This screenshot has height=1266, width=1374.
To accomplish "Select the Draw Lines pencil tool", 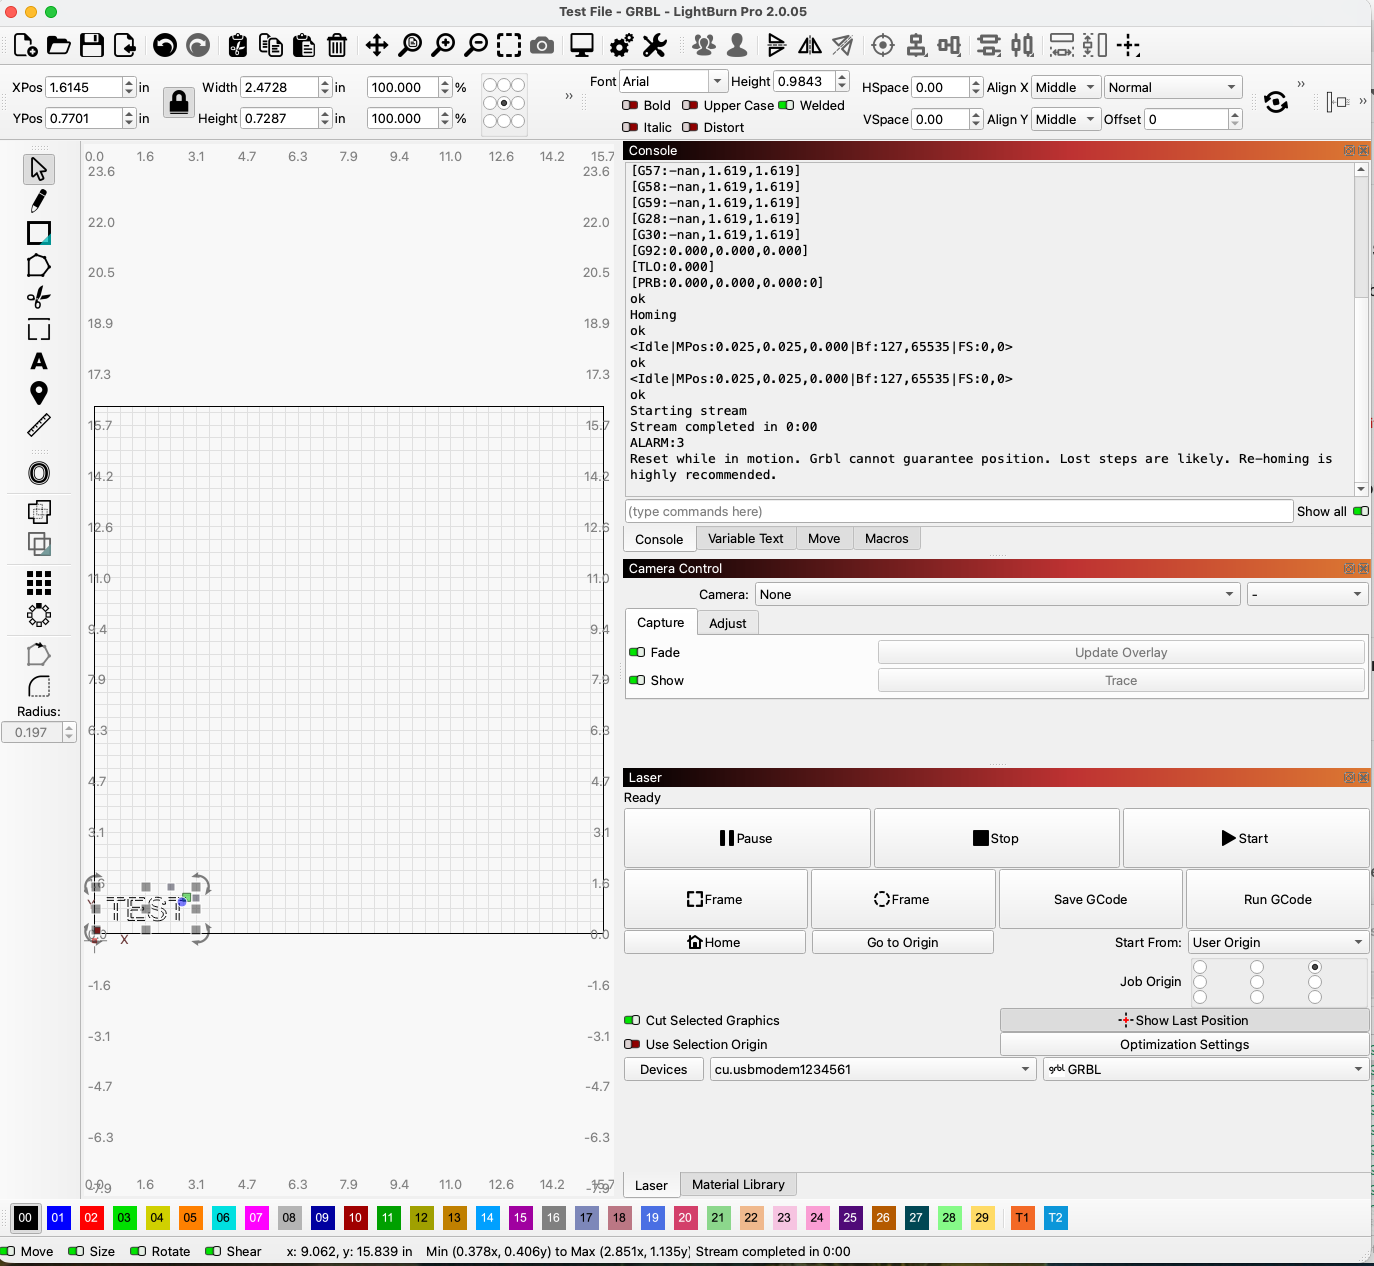I will pos(39,201).
